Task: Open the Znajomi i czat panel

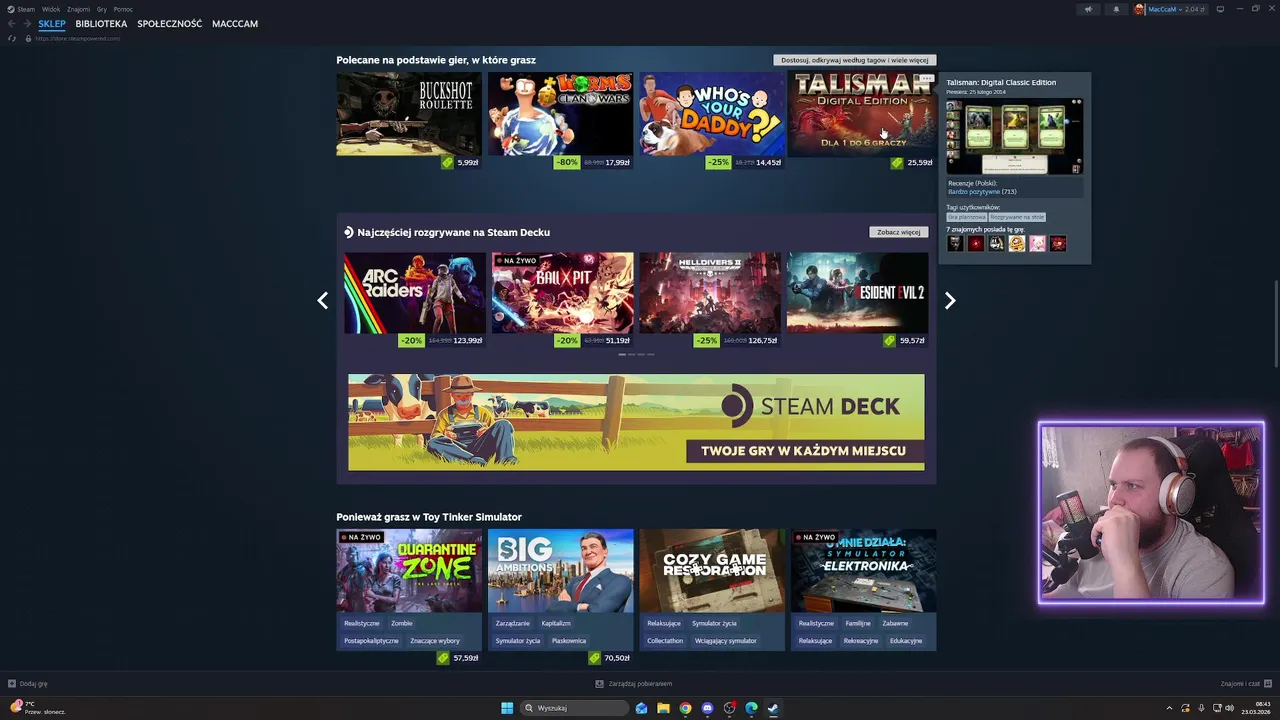Action: coord(1245,684)
